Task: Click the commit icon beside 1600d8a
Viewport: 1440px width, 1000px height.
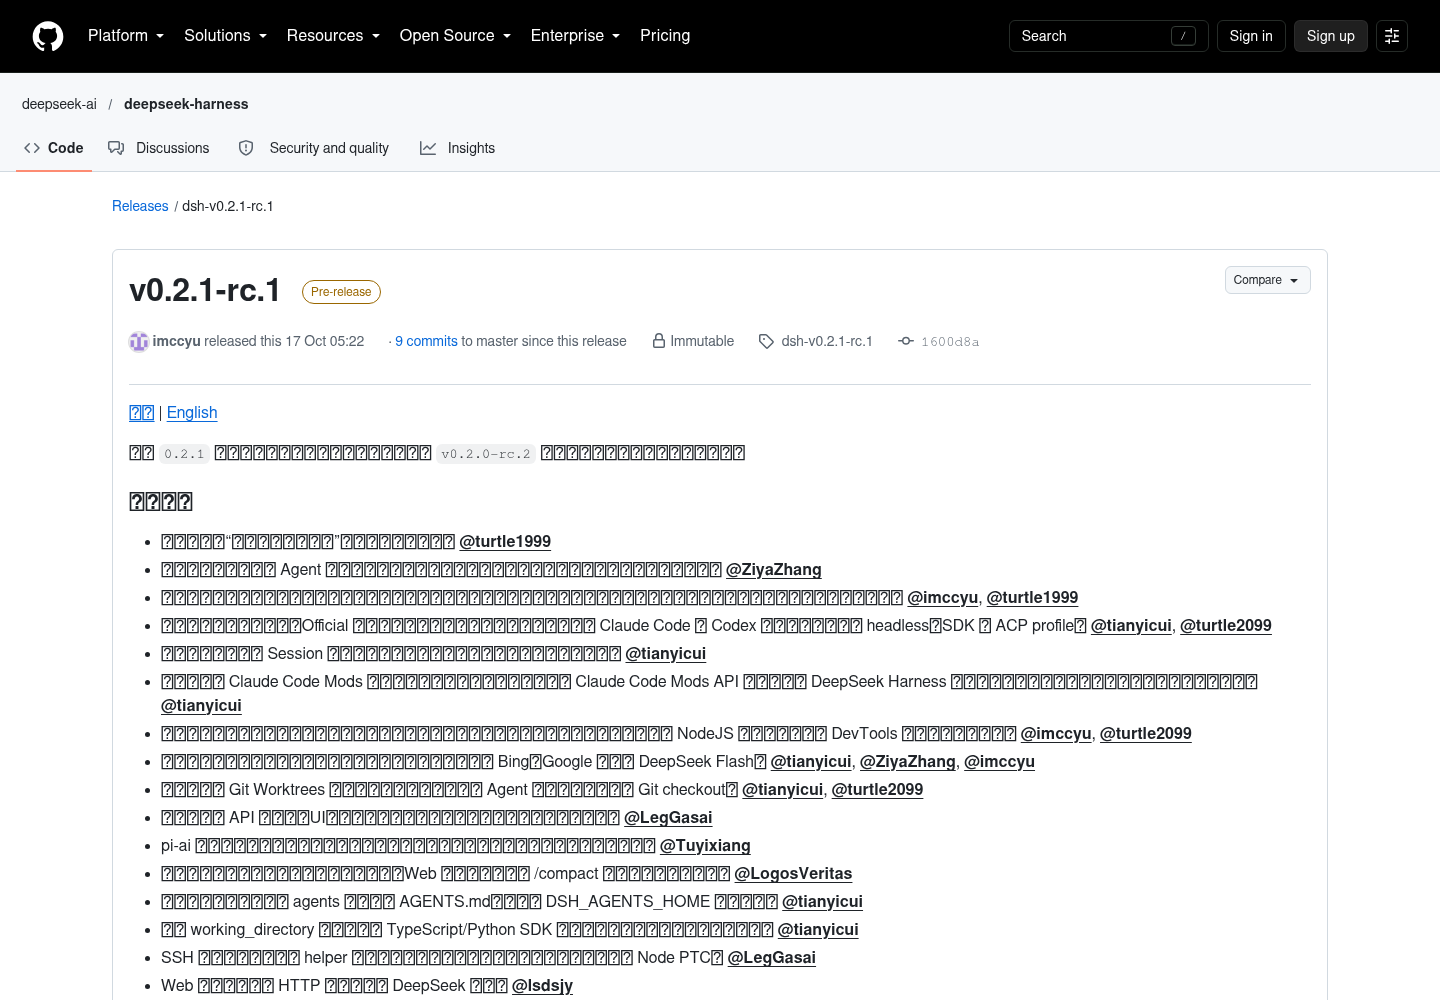Action: [x=906, y=341]
